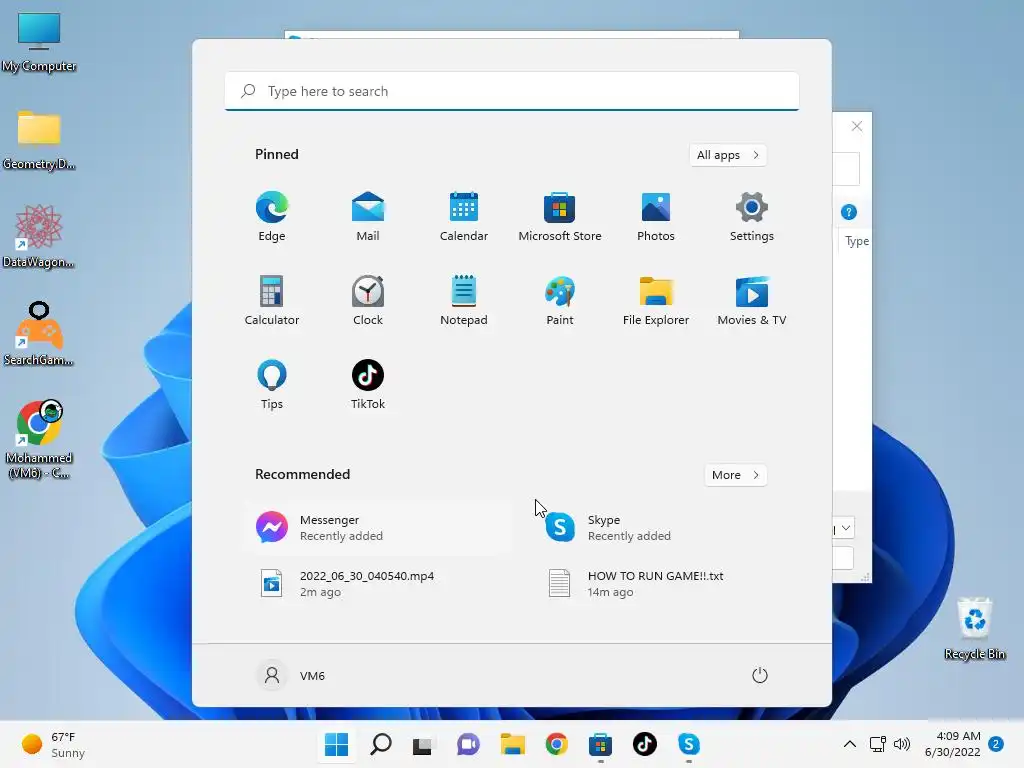Launch TikTok from pinned apps
The width and height of the screenshot is (1024, 768).
[368, 385]
